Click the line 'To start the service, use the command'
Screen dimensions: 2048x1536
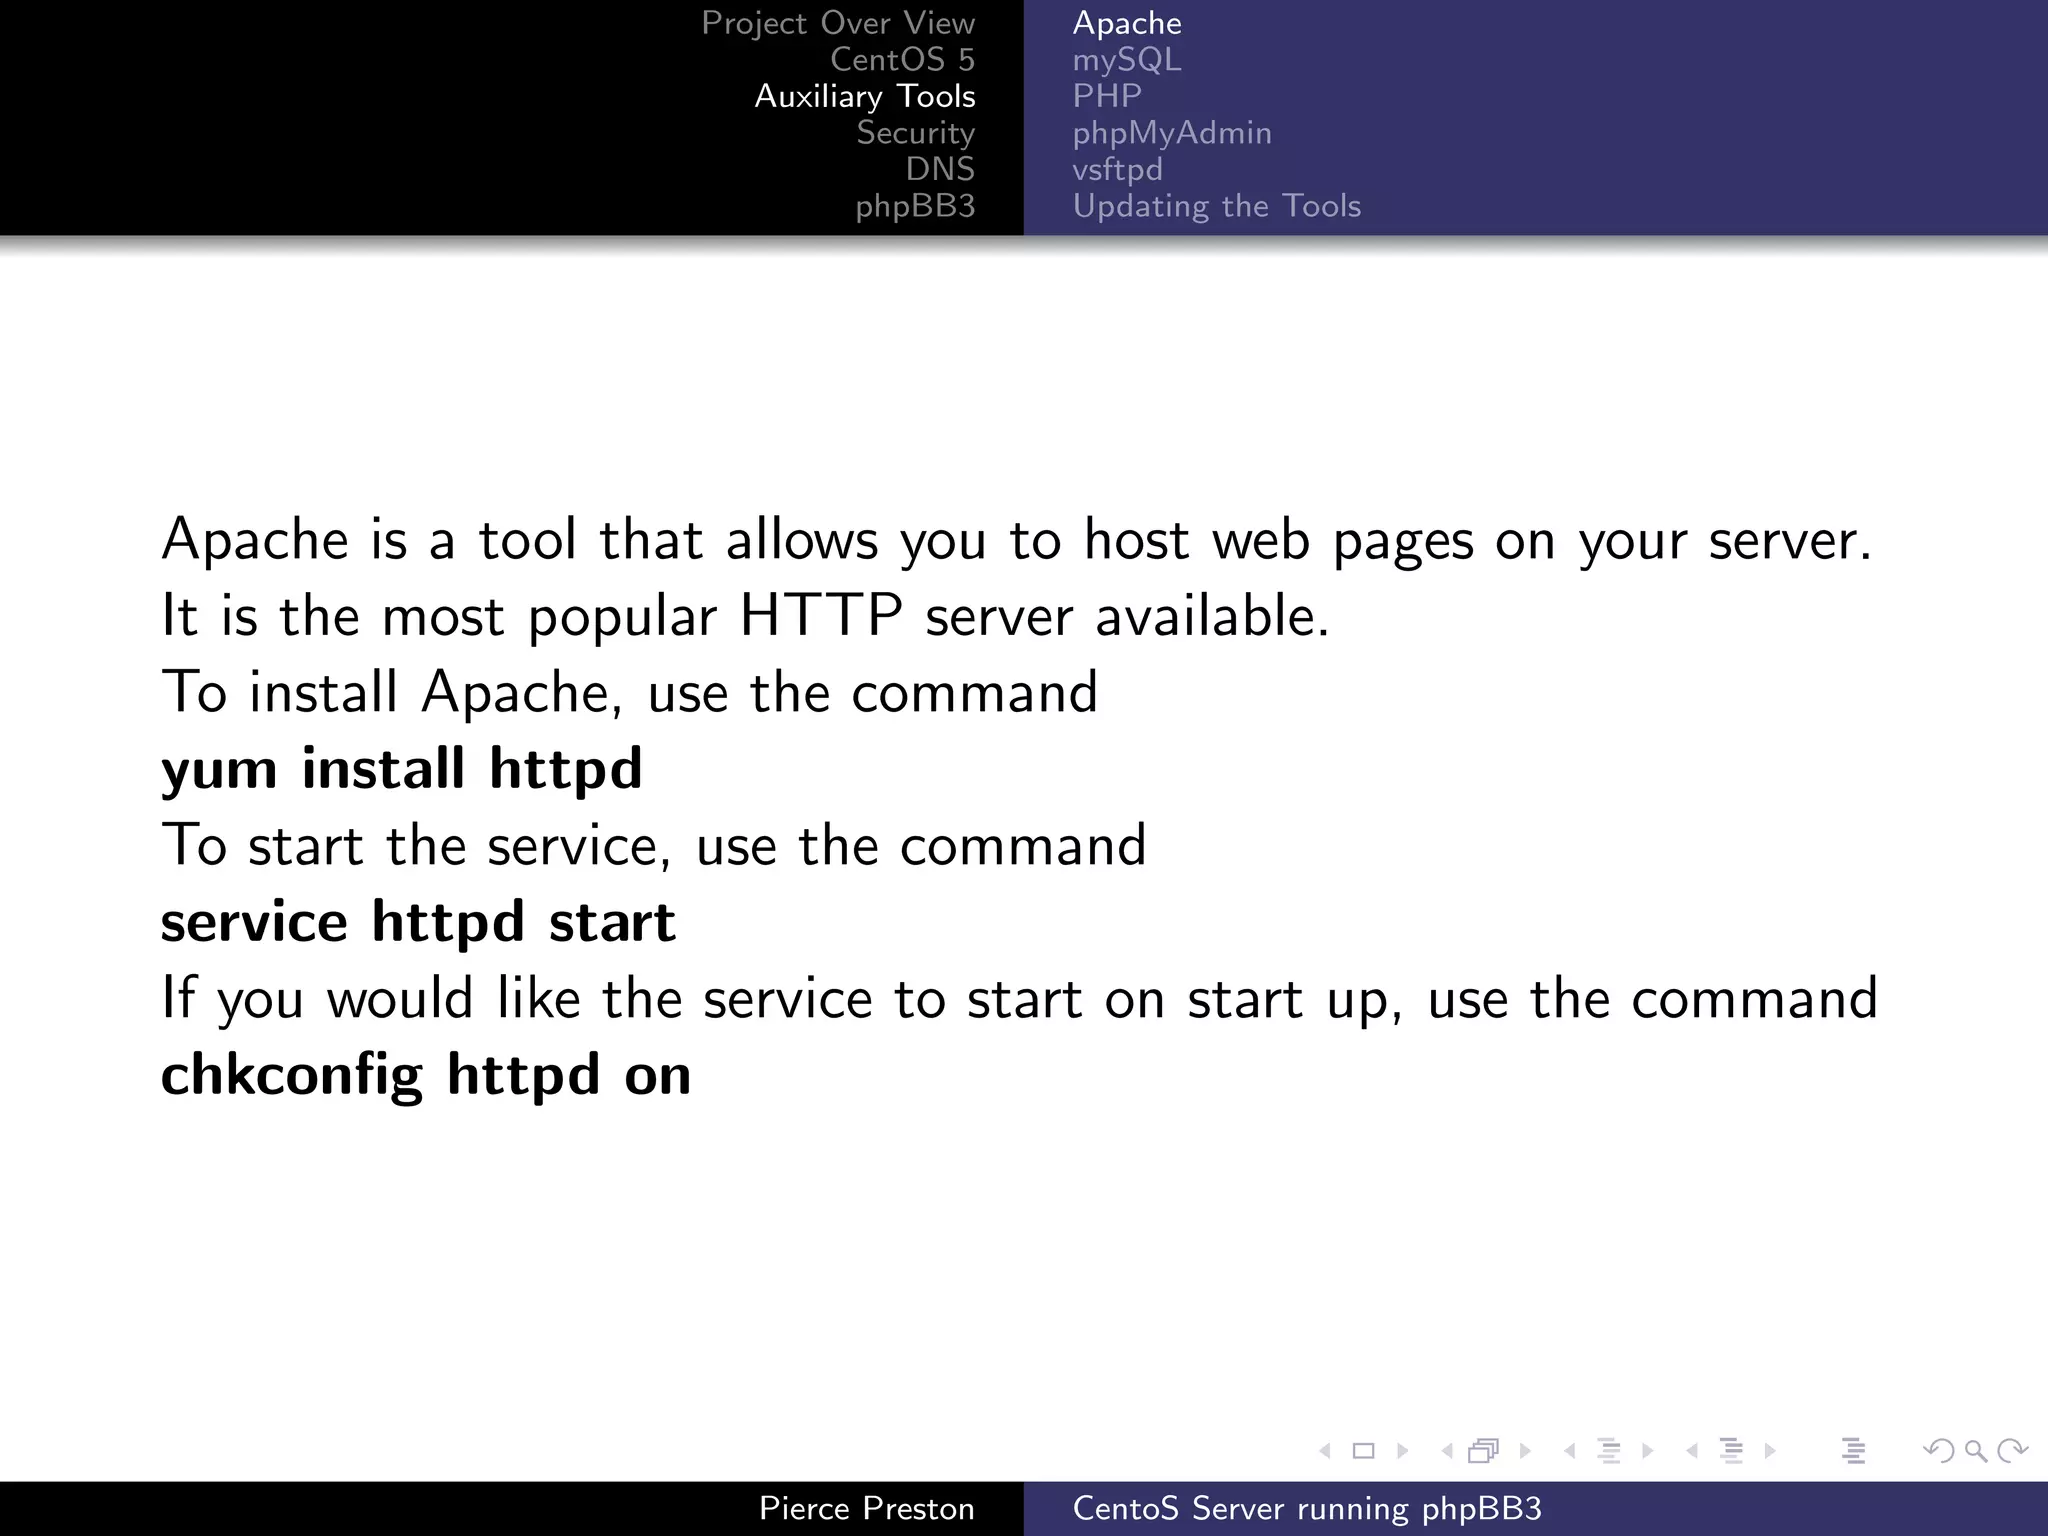coord(653,845)
